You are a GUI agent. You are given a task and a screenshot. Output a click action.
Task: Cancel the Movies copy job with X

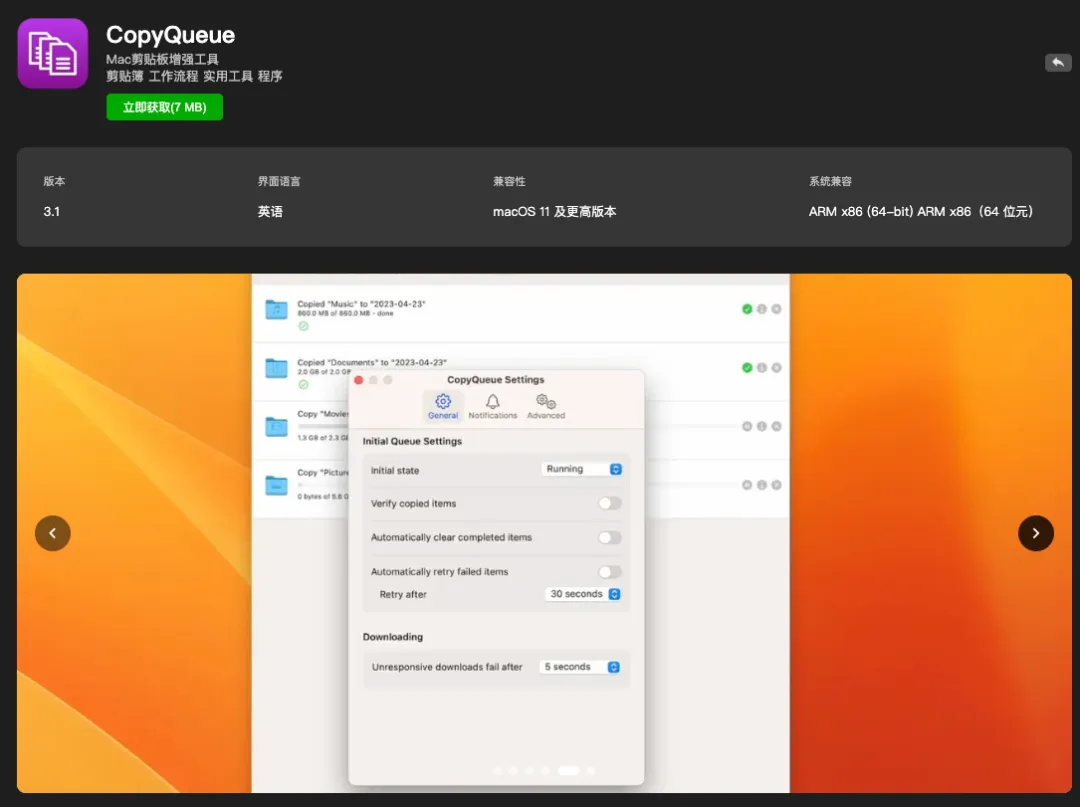(776, 426)
